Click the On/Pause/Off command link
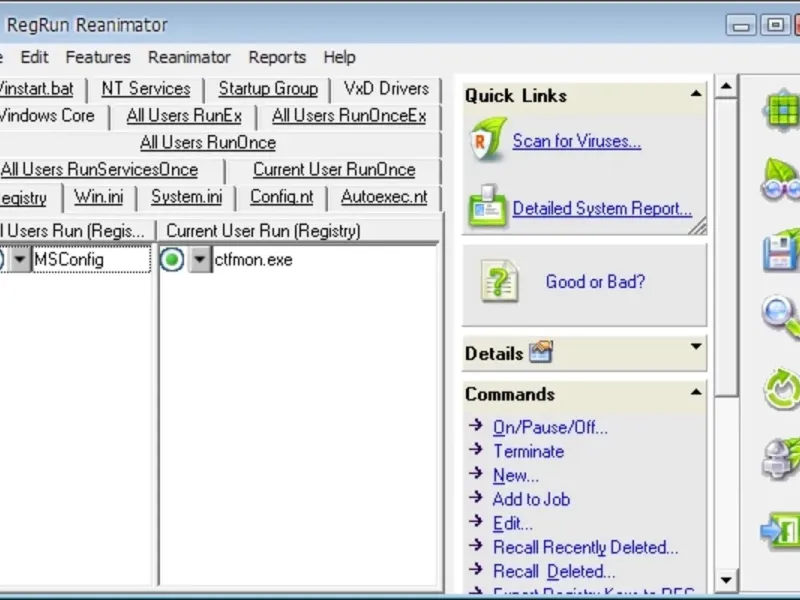Viewport: 800px width, 600px height. (x=550, y=428)
